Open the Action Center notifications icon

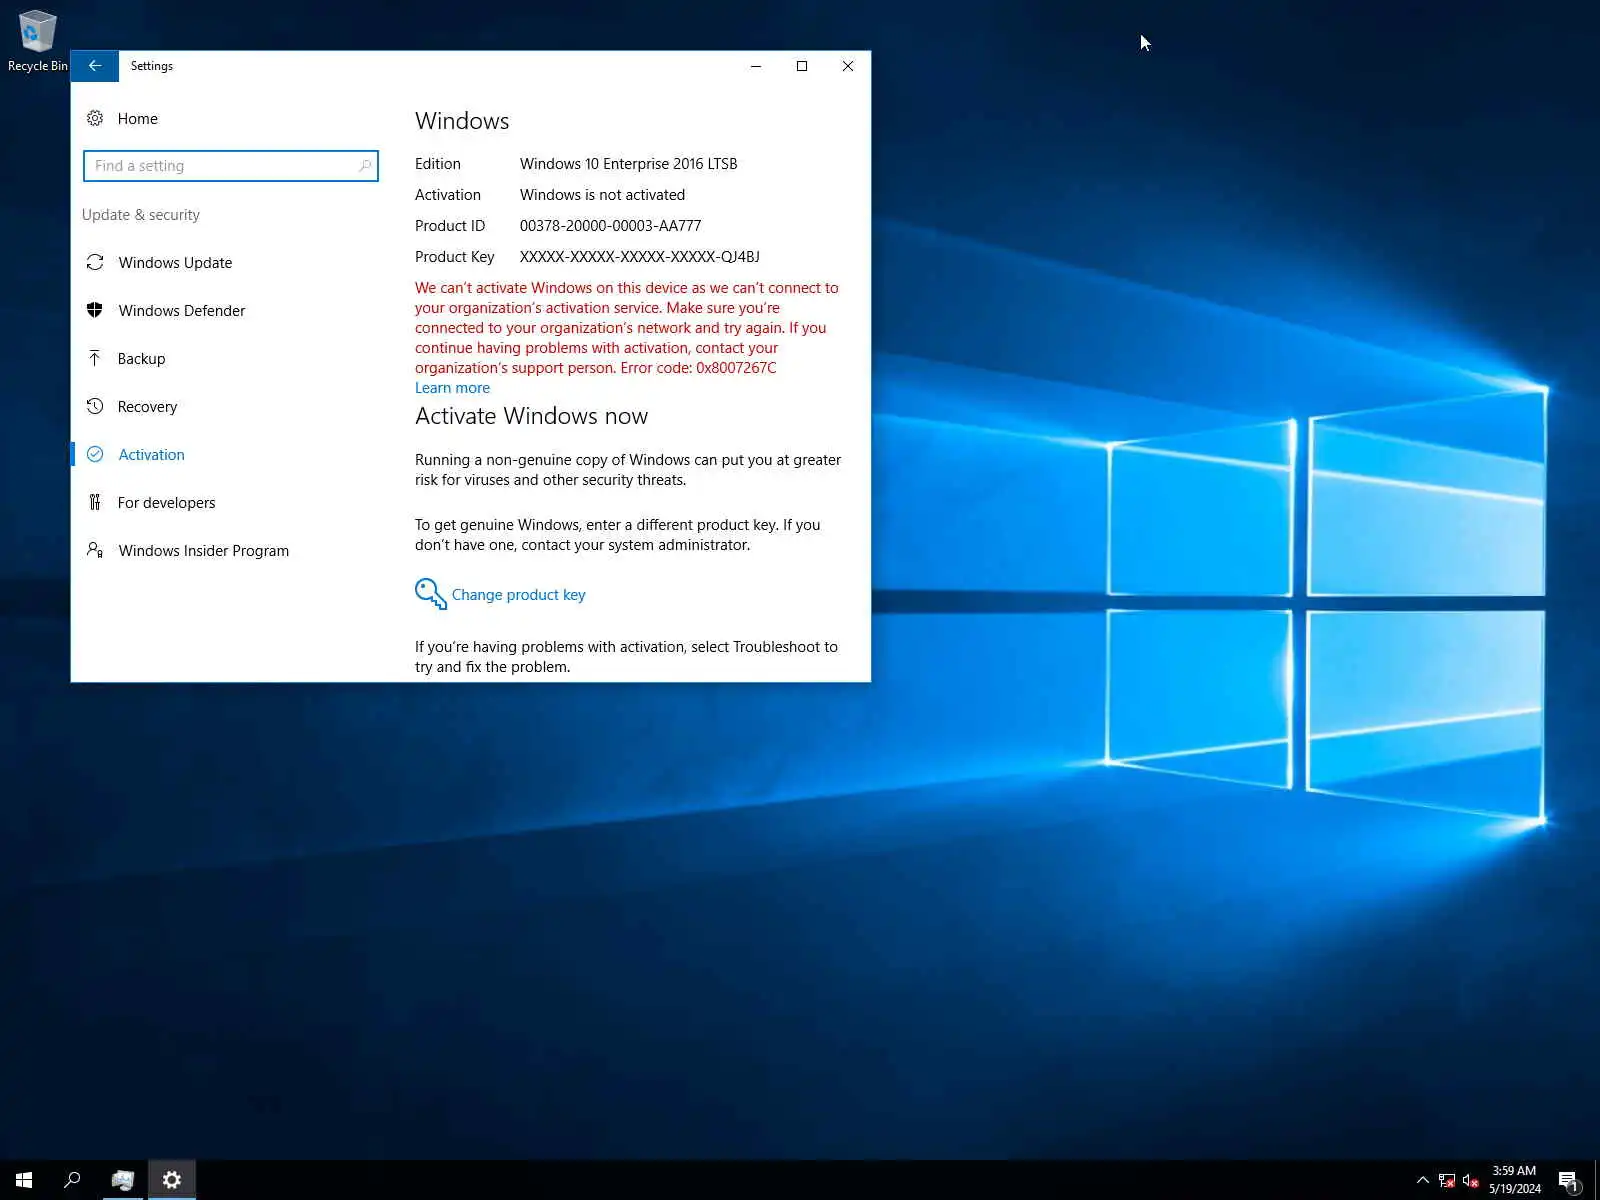1568,1180
